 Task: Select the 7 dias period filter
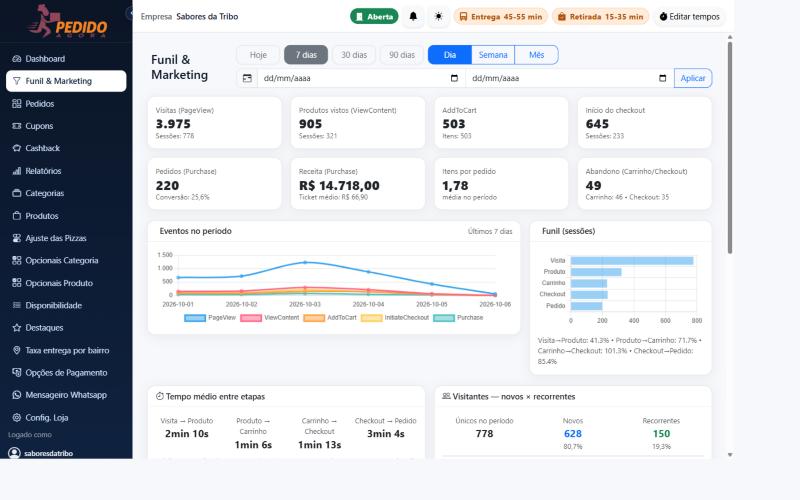(306, 55)
